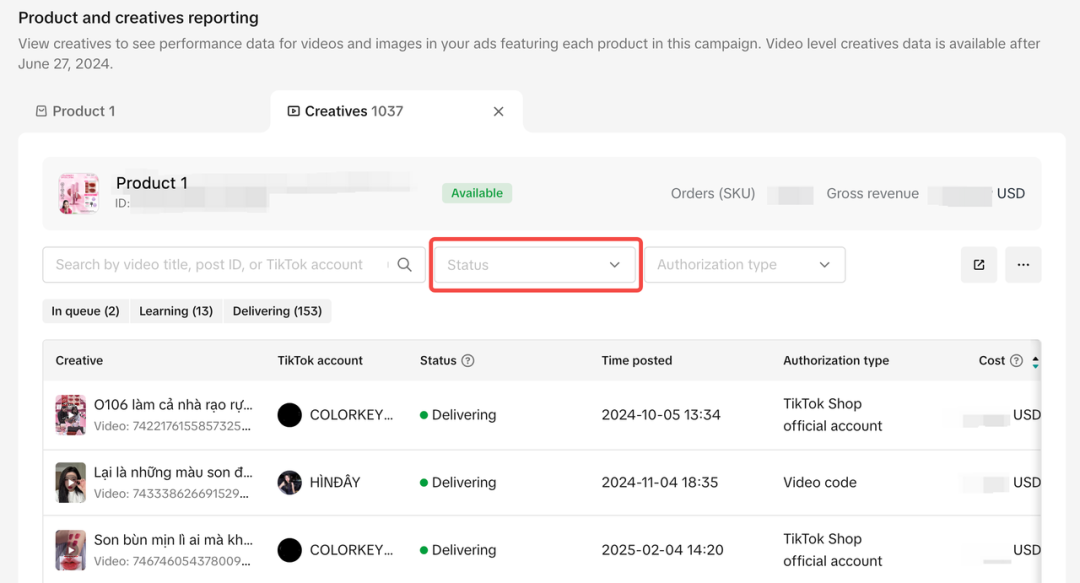Filter by Delivering (153) chip
The height and width of the screenshot is (583, 1080).
(277, 311)
